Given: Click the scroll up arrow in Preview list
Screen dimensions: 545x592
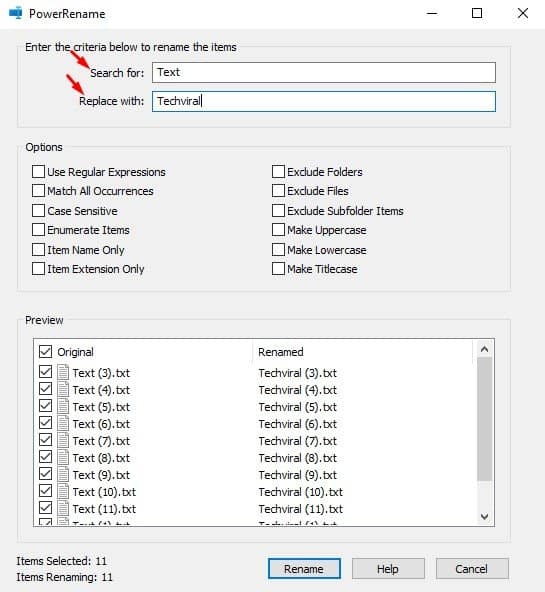Looking at the screenshot, I should click(x=484, y=349).
